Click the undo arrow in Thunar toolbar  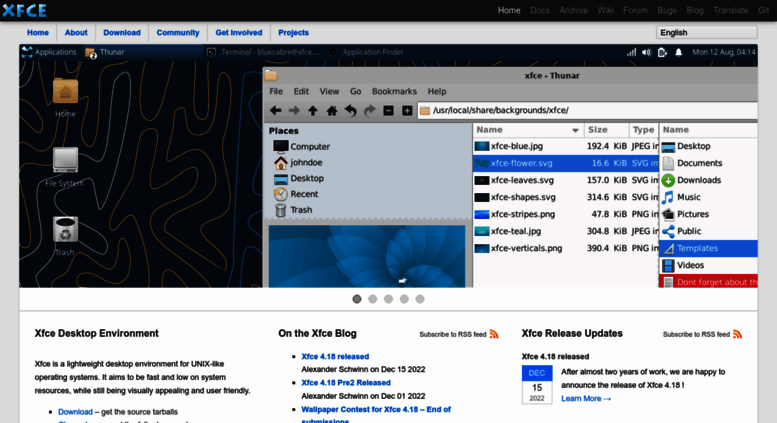click(x=351, y=110)
